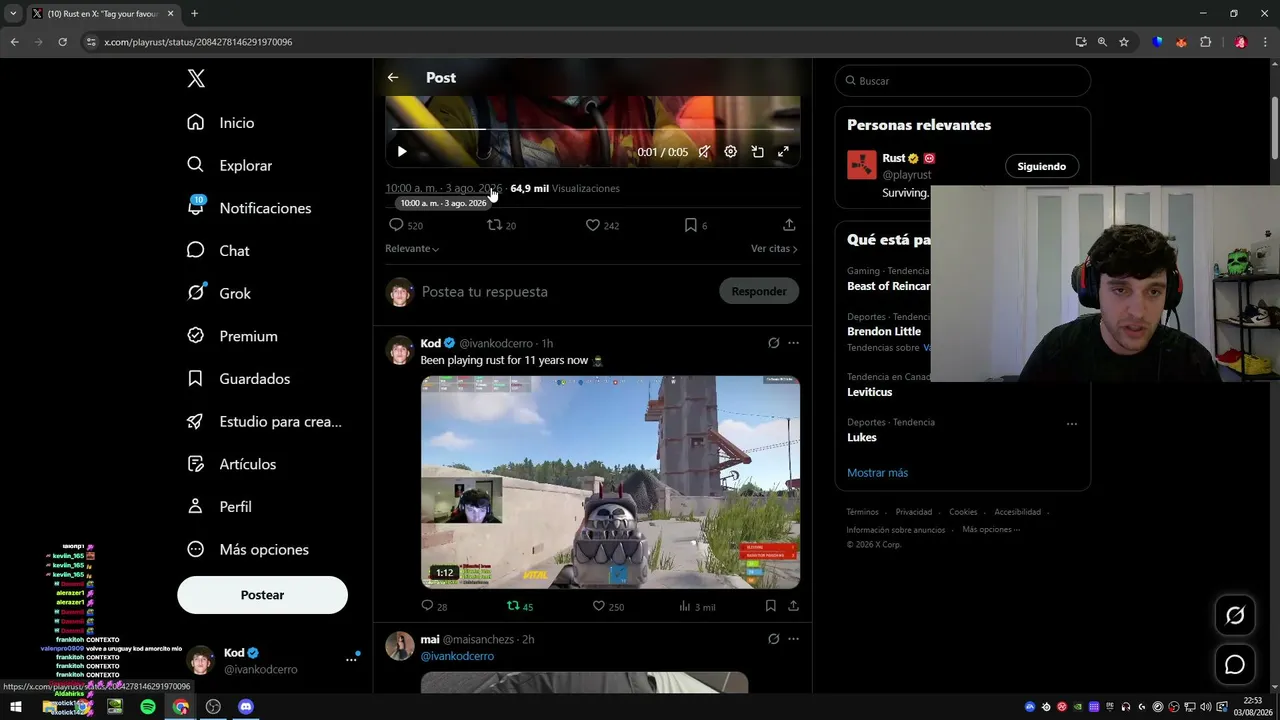Open Spotify from the taskbar
The image size is (1280, 720).
pos(148,707)
